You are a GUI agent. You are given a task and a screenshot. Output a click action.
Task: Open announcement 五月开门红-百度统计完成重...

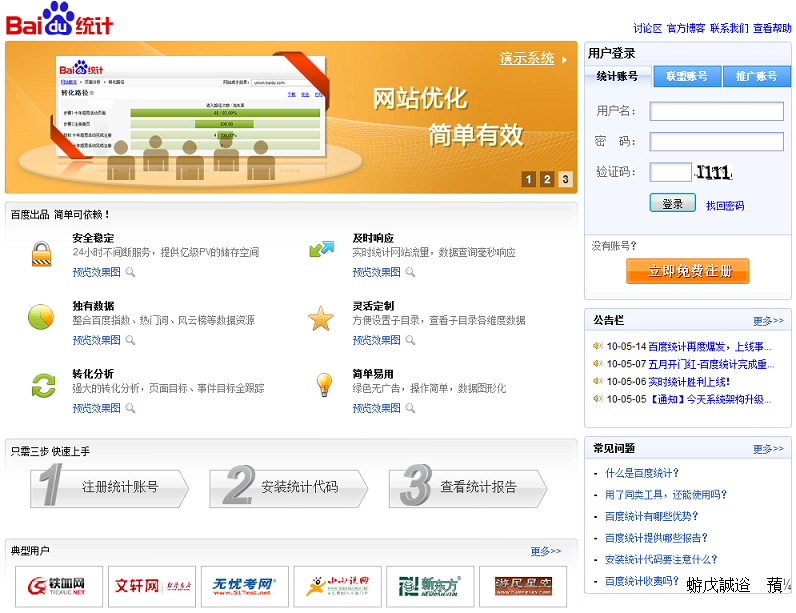[711, 364]
